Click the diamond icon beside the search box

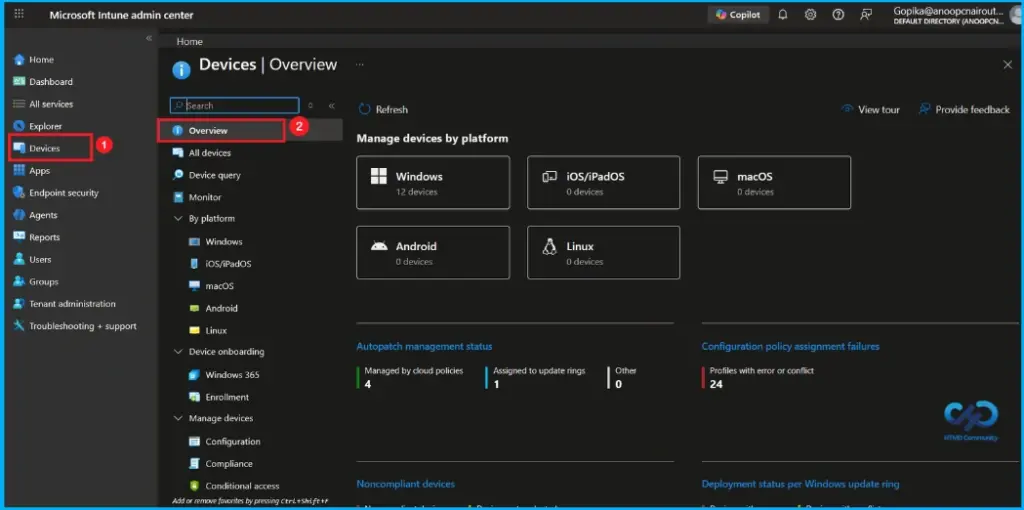click(310, 105)
